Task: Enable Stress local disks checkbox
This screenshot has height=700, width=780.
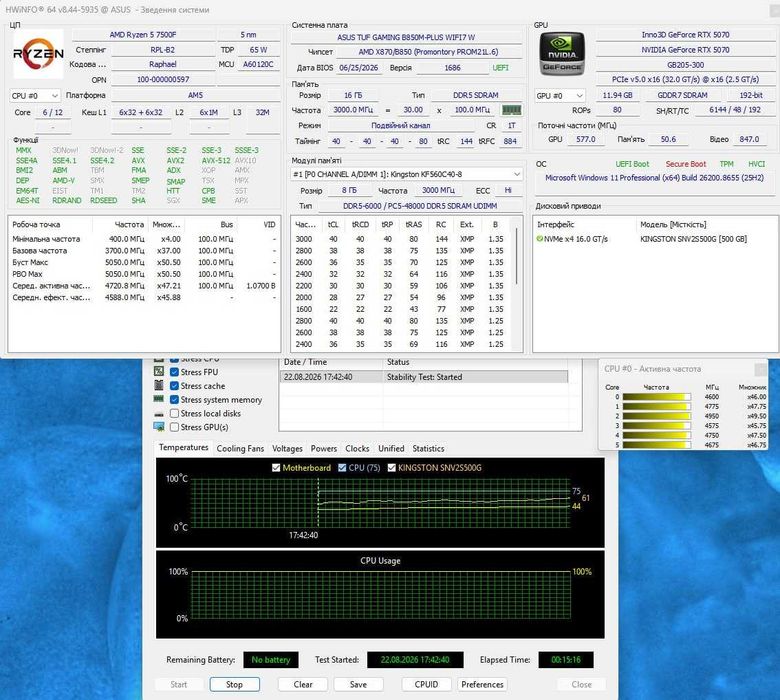Action: click(x=174, y=413)
